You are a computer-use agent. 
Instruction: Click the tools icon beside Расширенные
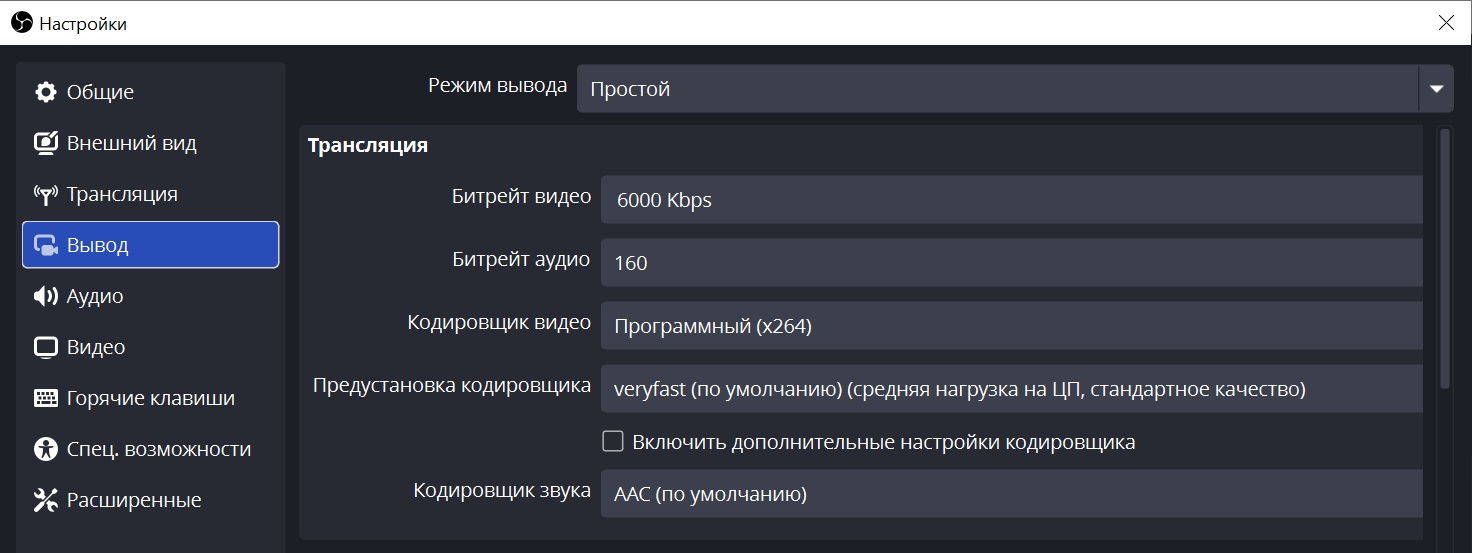tap(46, 500)
